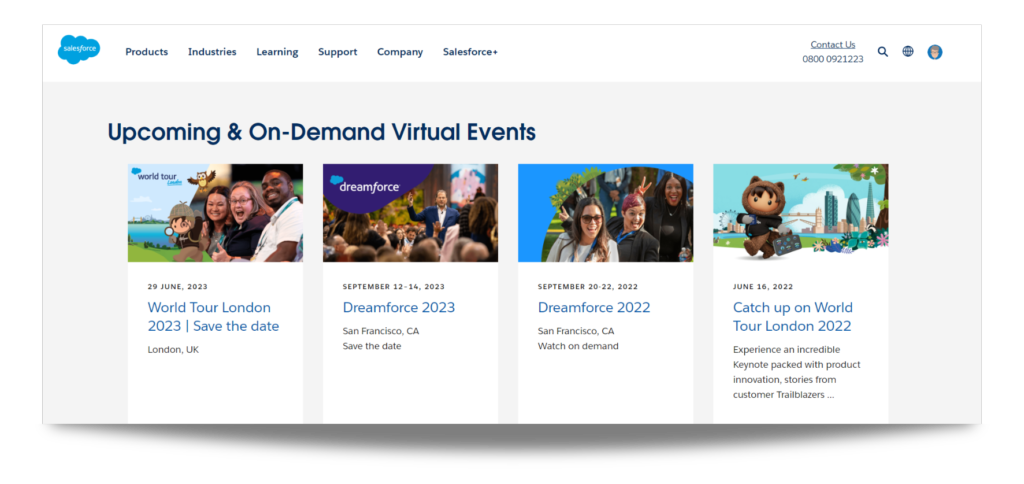Click the phone number 0800 0921223
Screen dimensions: 1024x484
833,59
